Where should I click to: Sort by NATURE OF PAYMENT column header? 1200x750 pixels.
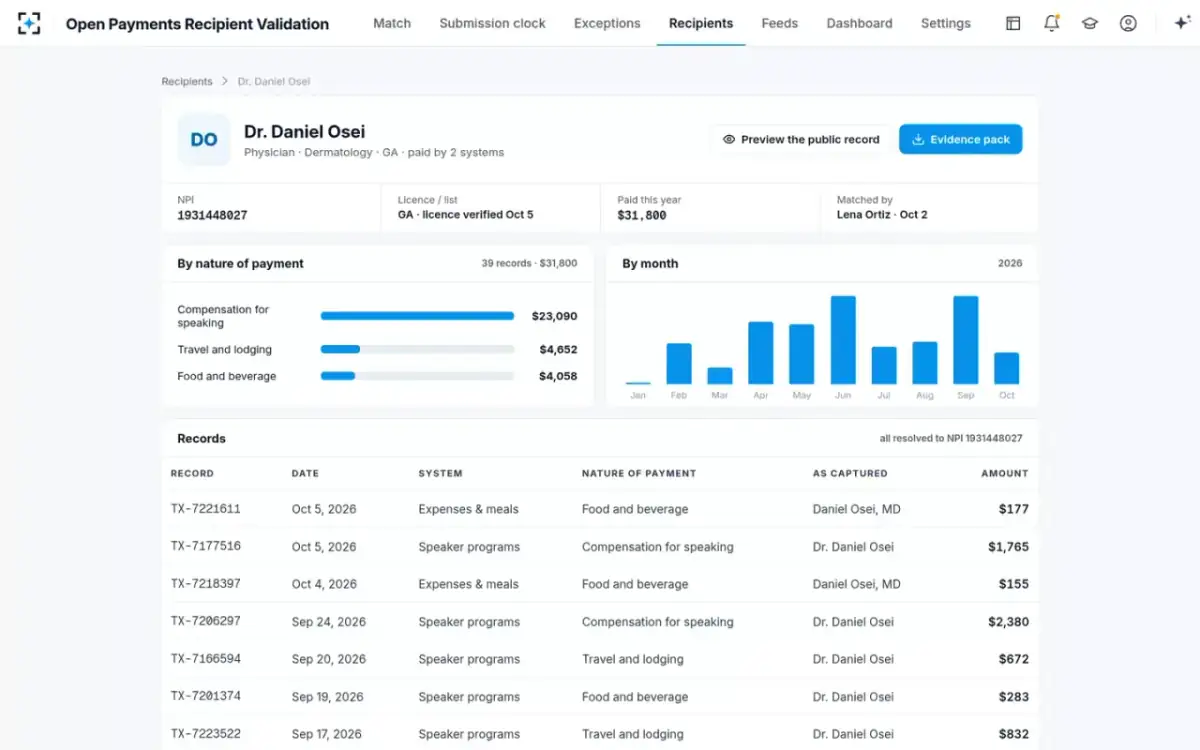(x=639, y=473)
